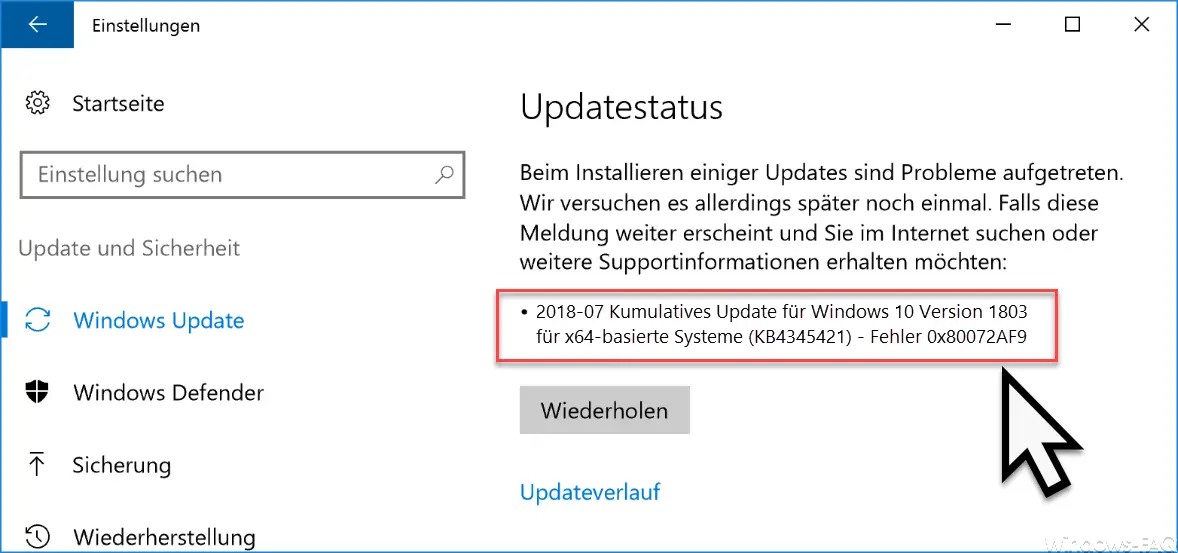The height and width of the screenshot is (553, 1178).
Task: Select Windows Update in the sidebar
Action: [159, 321]
